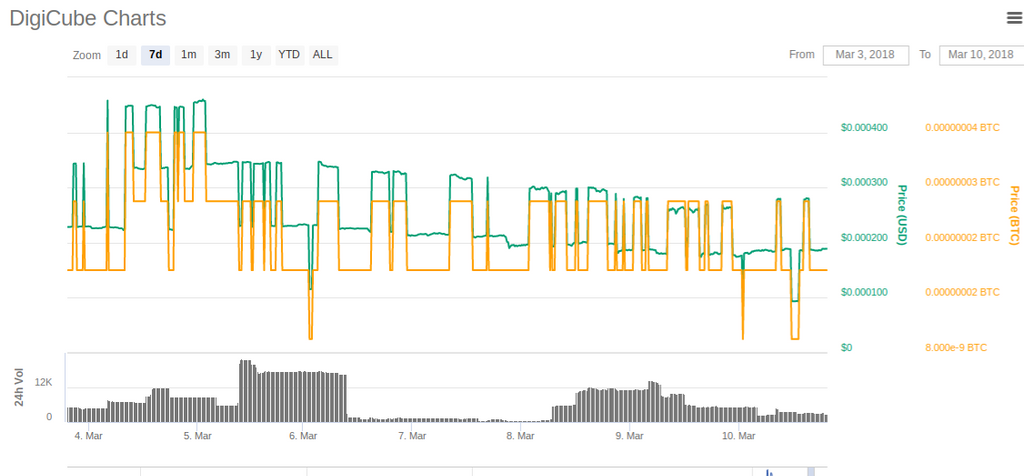The height and width of the screenshot is (476, 1024).
Task: Edit the From date field Mar 3, 2018
Action: [866, 55]
